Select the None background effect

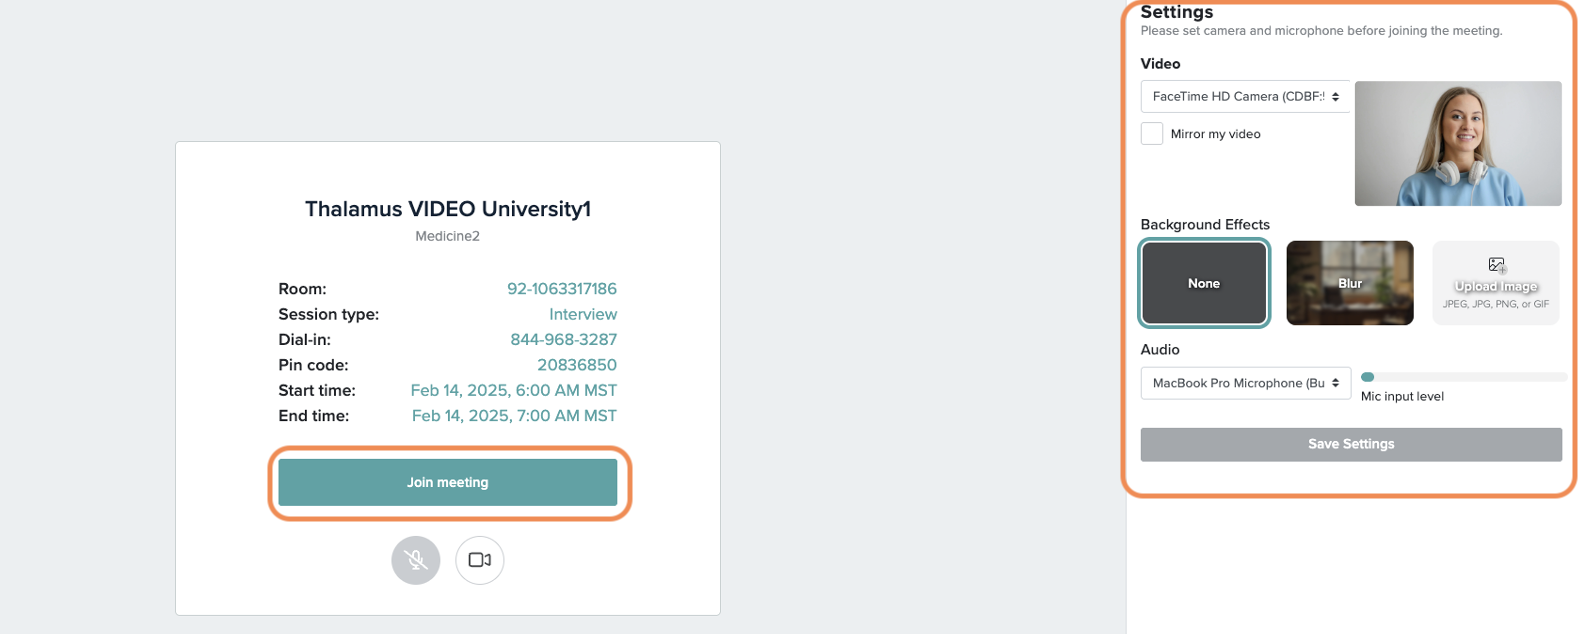point(1204,283)
